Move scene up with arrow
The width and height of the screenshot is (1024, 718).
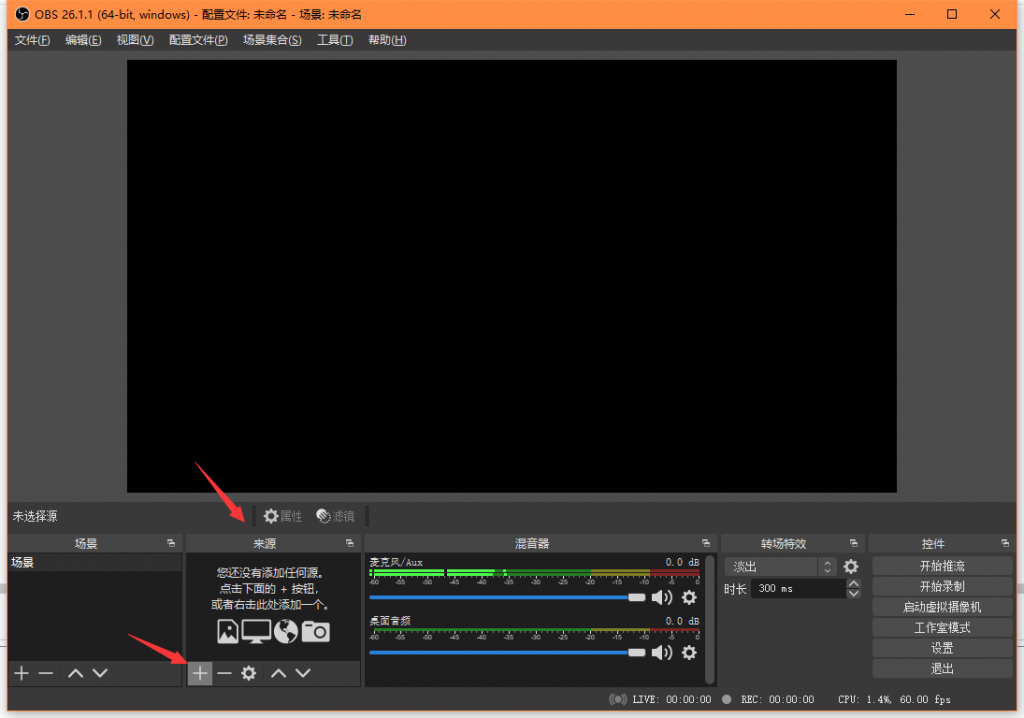(76, 673)
